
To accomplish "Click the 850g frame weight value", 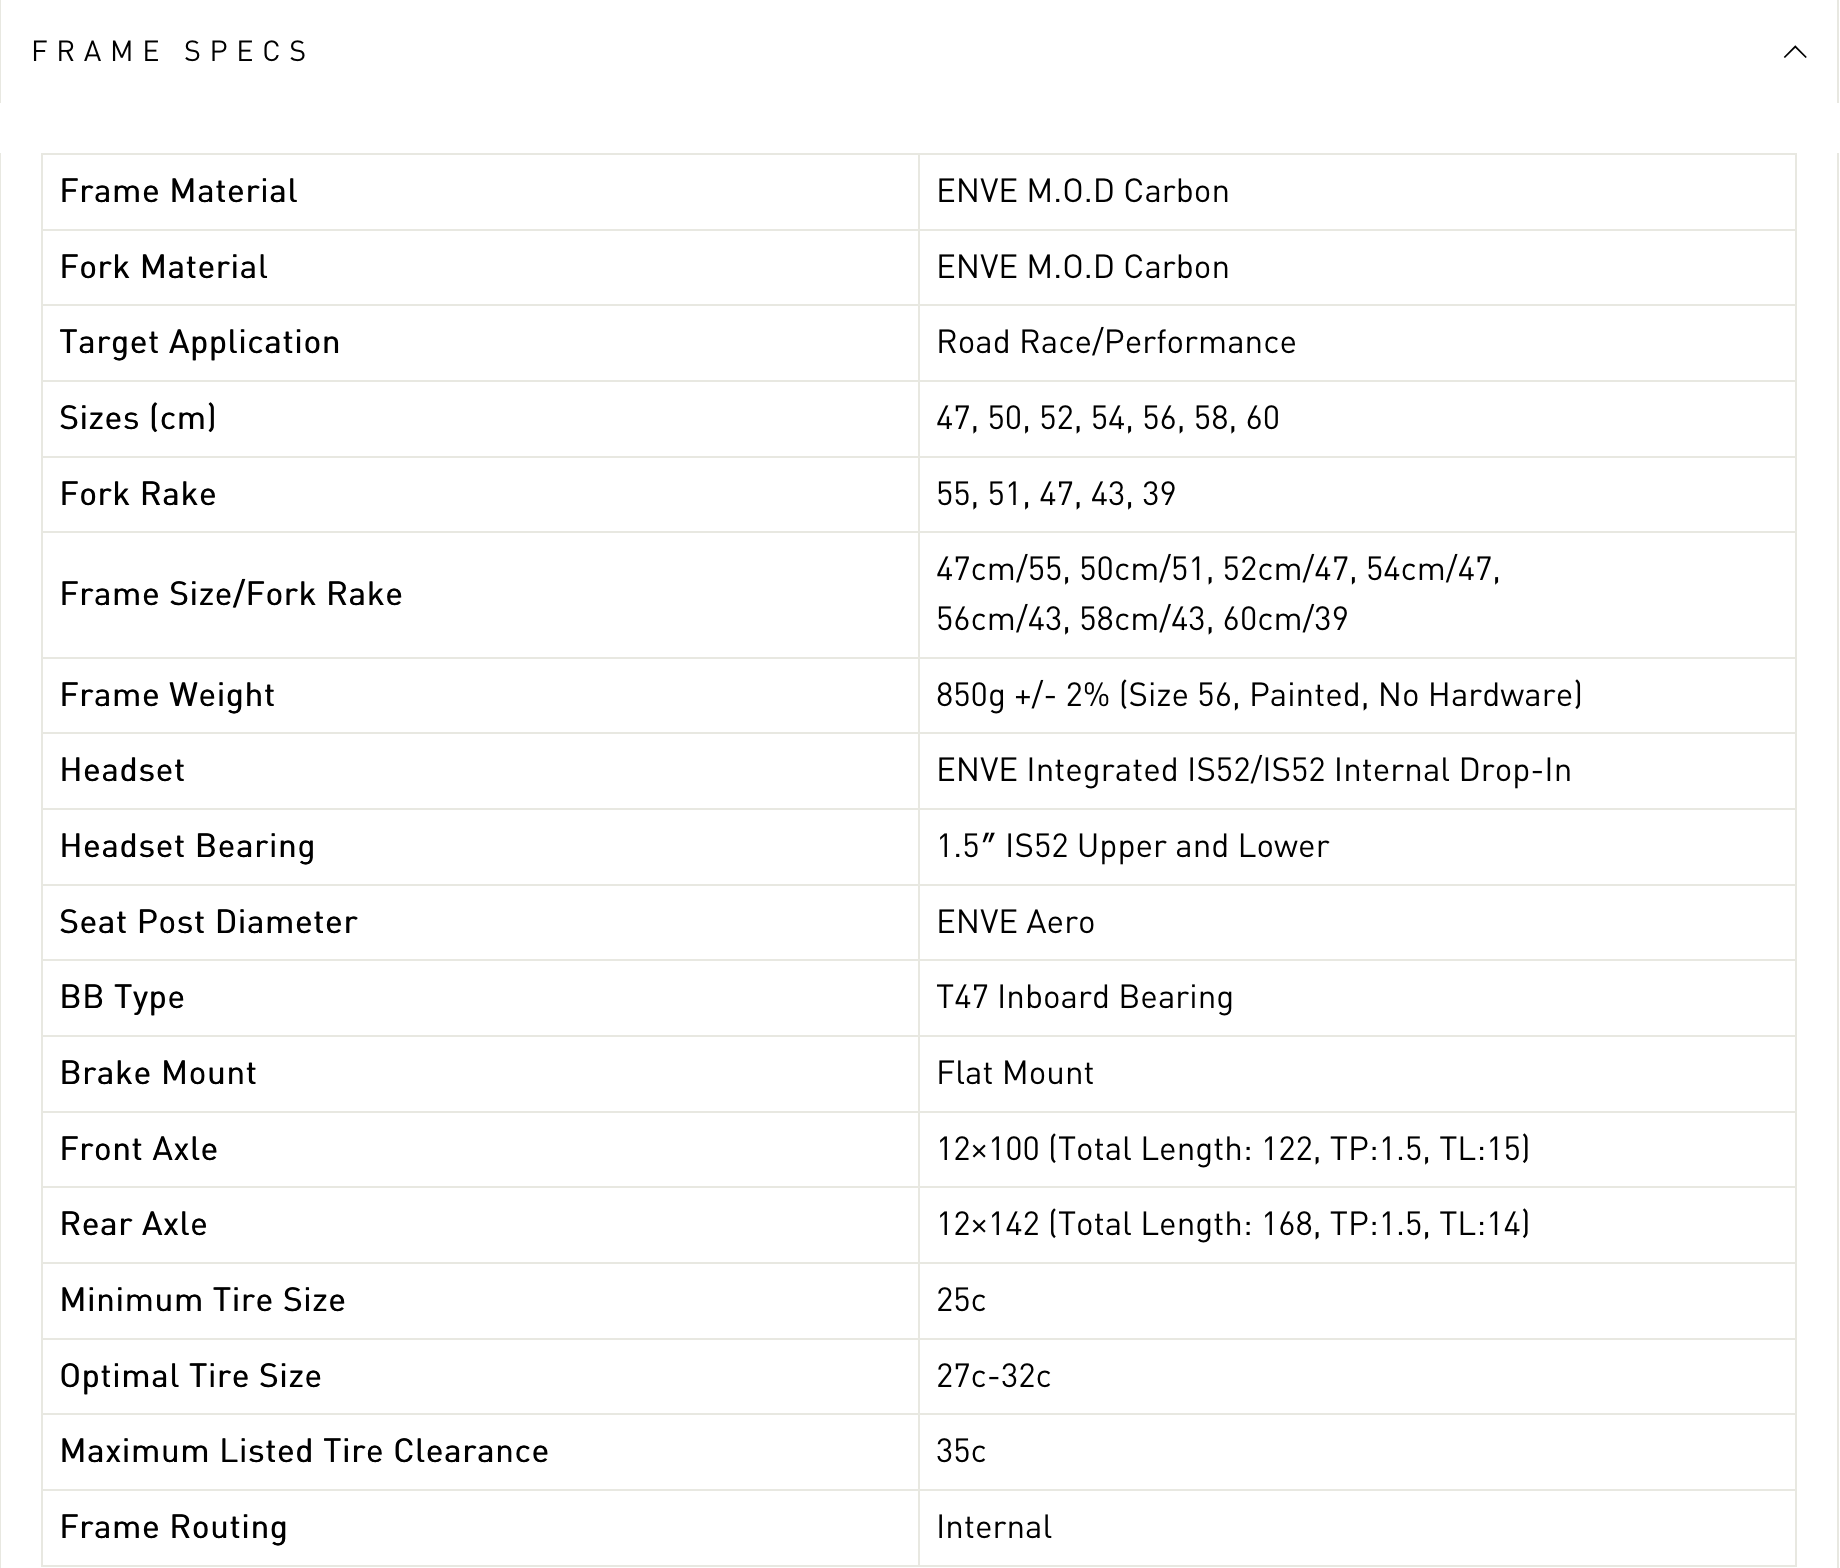I will [1259, 695].
